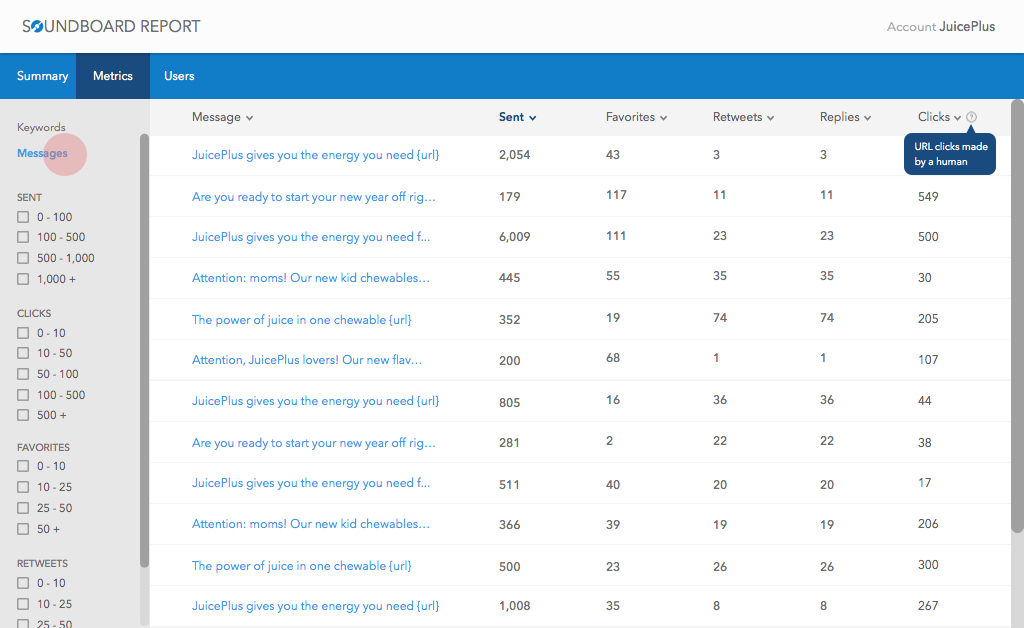Viewport: 1024px width, 628px height.
Task: Check the Clicks 0 - 10 filter
Action: click(x=24, y=333)
